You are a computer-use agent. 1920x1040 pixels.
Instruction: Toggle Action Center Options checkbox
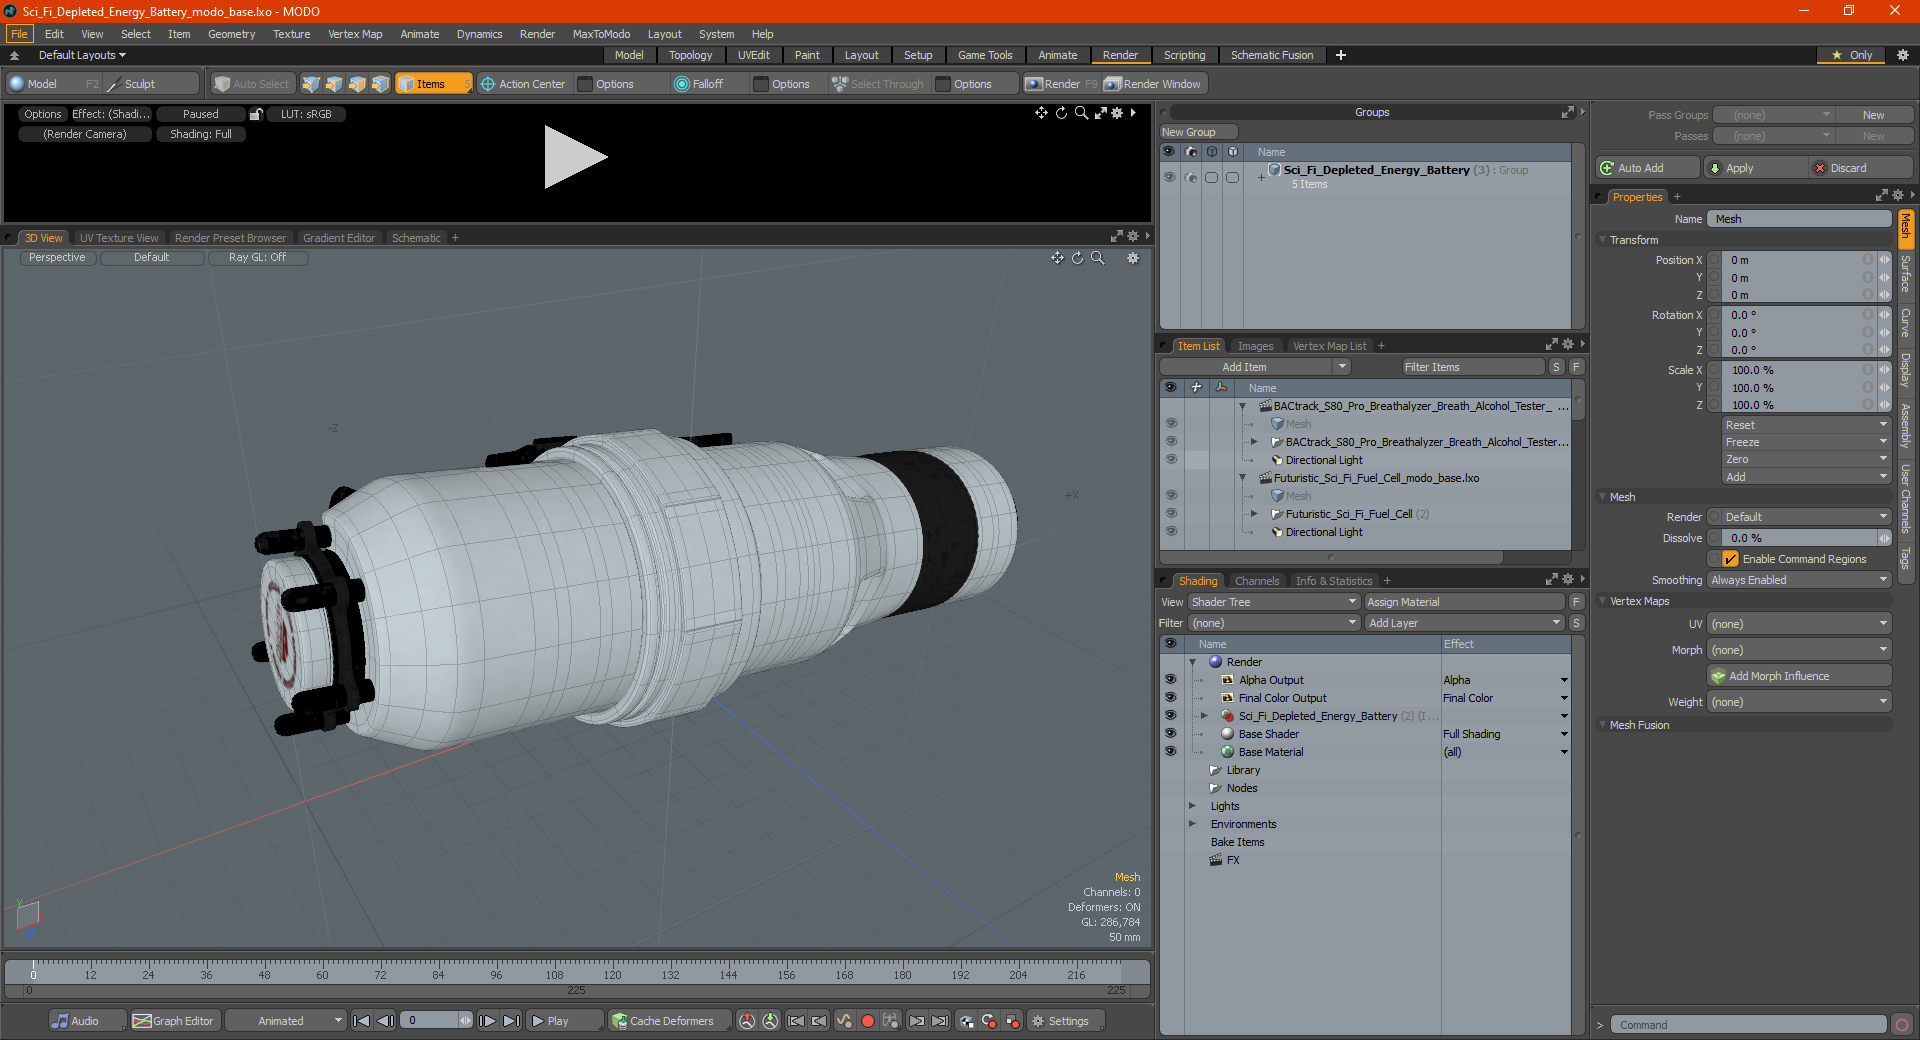coord(586,84)
